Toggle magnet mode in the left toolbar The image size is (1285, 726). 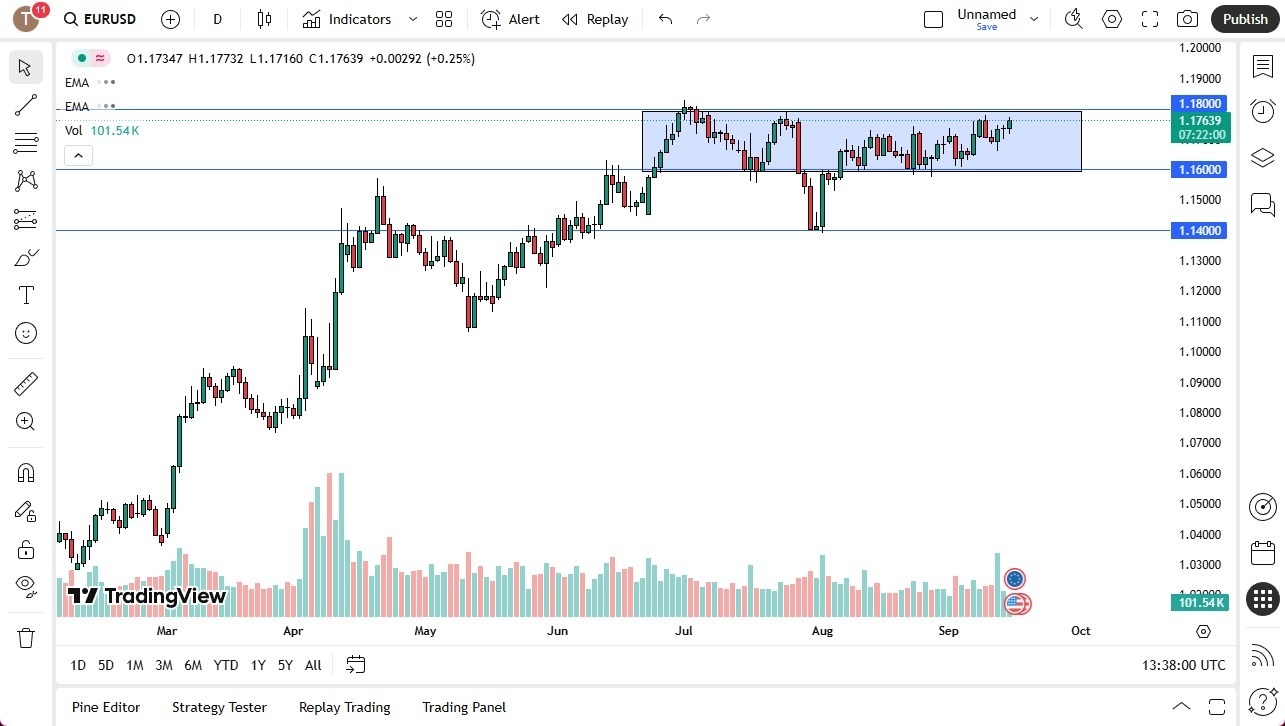click(x=25, y=472)
